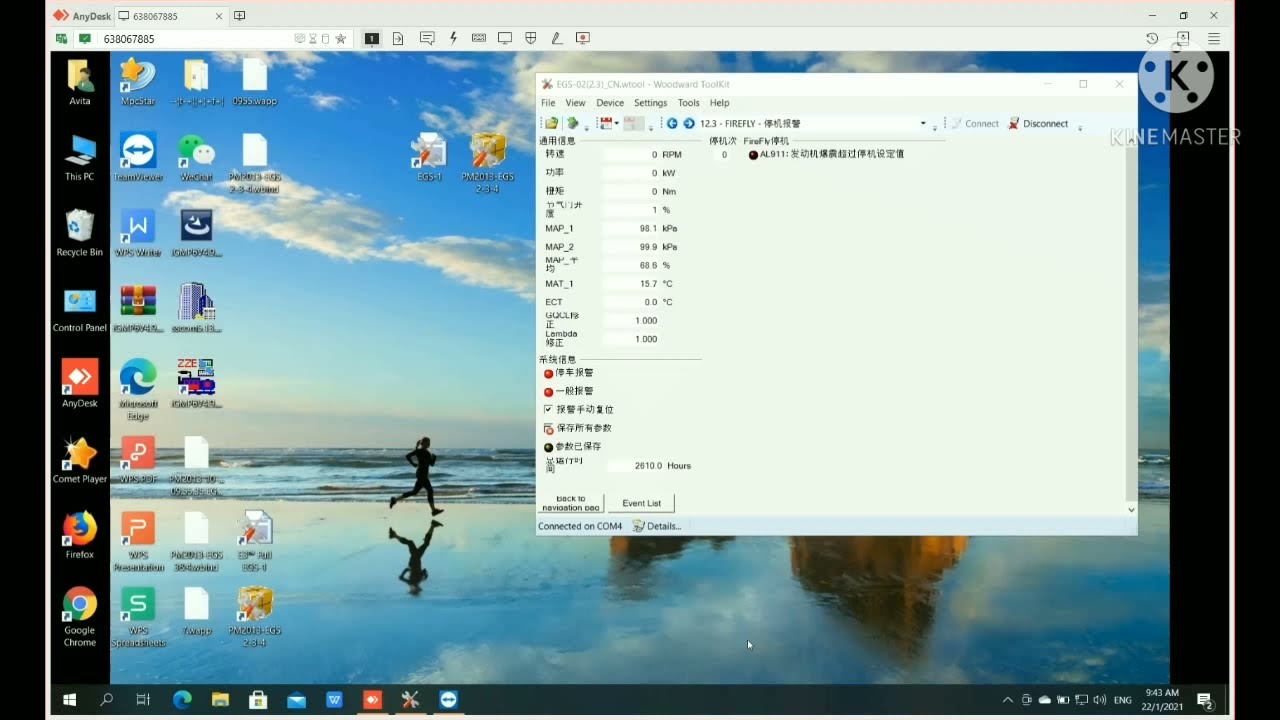Click the 参数已保存 dark indicator
The height and width of the screenshot is (720, 1280).
click(548, 447)
